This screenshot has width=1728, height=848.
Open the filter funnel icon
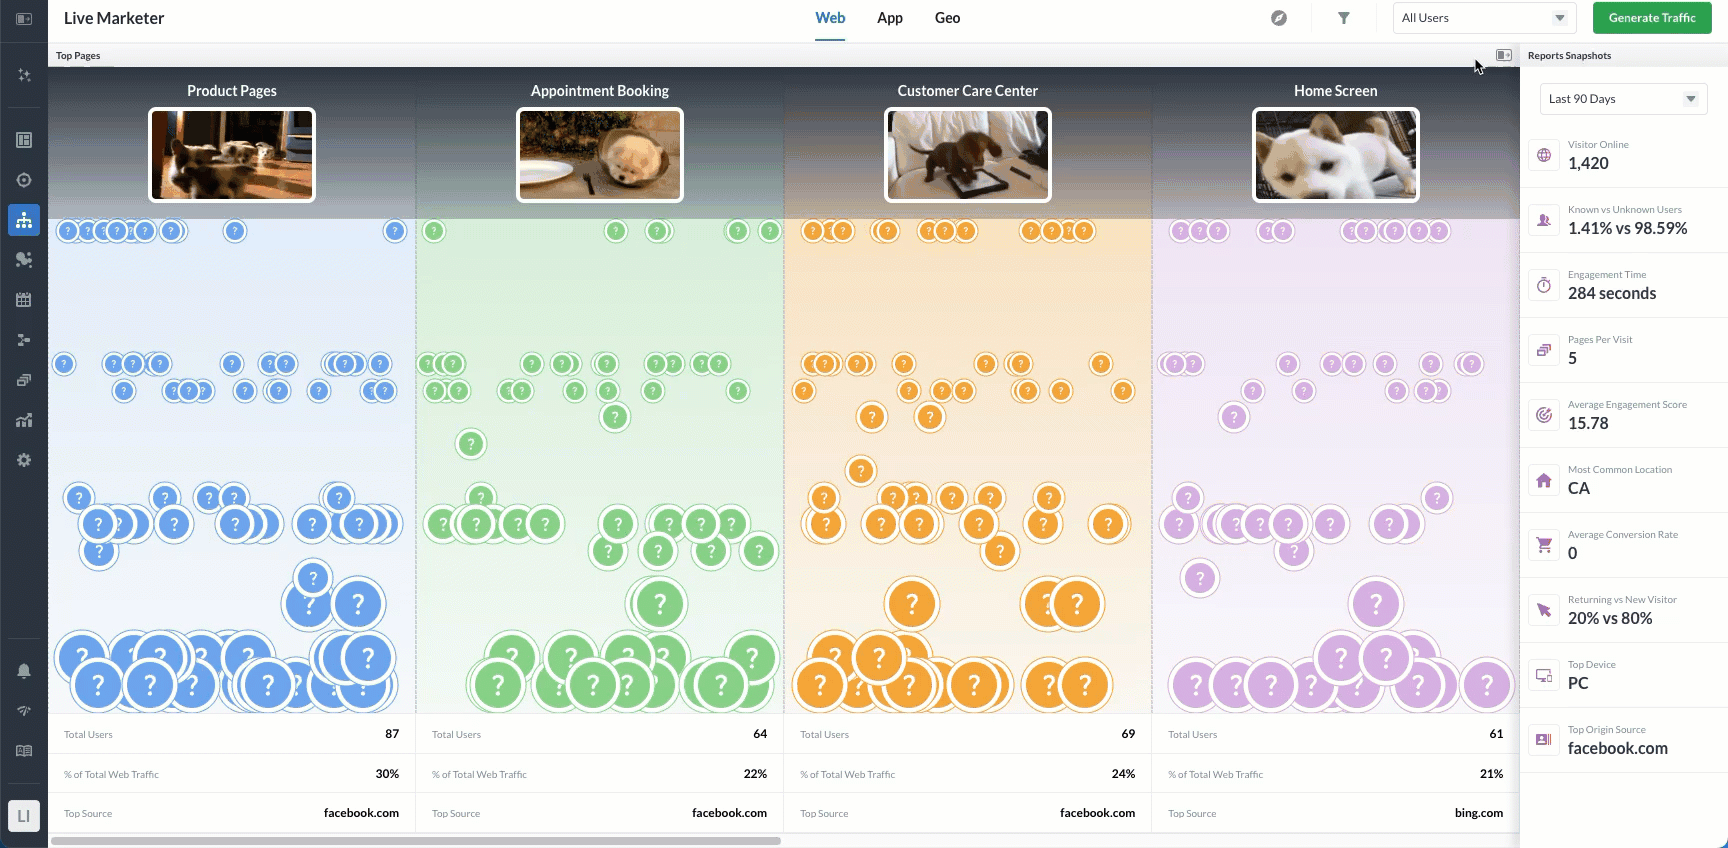pos(1344,18)
